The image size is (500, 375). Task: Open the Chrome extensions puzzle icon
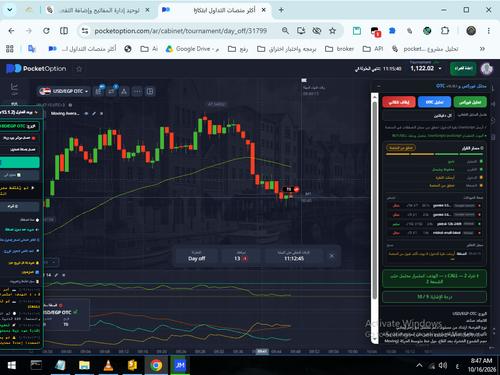tap(445, 31)
